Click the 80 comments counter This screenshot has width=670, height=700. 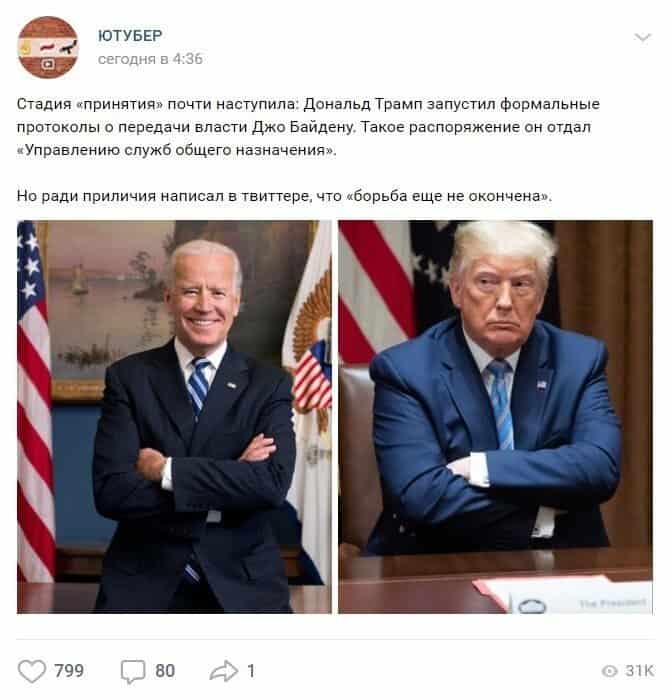[x=165, y=671]
